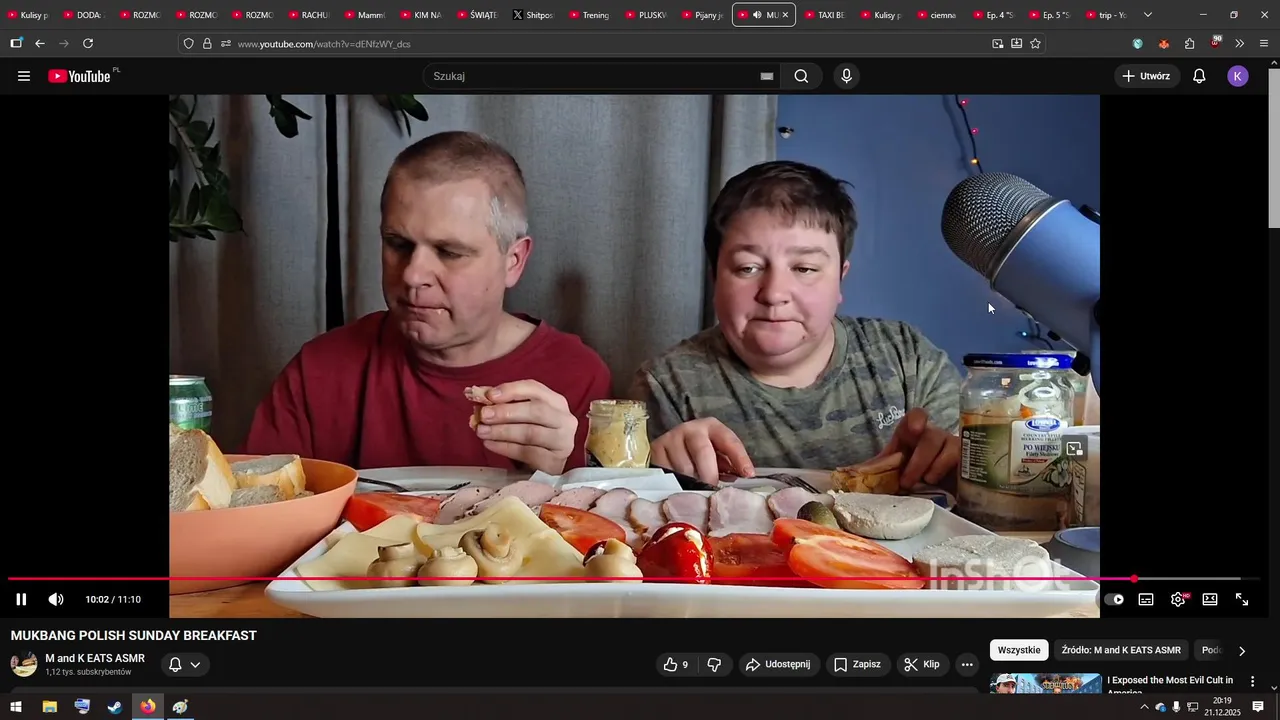Open the three-dot more actions menu under video
Screen dimensions: 1280x720
click(966, 664)
